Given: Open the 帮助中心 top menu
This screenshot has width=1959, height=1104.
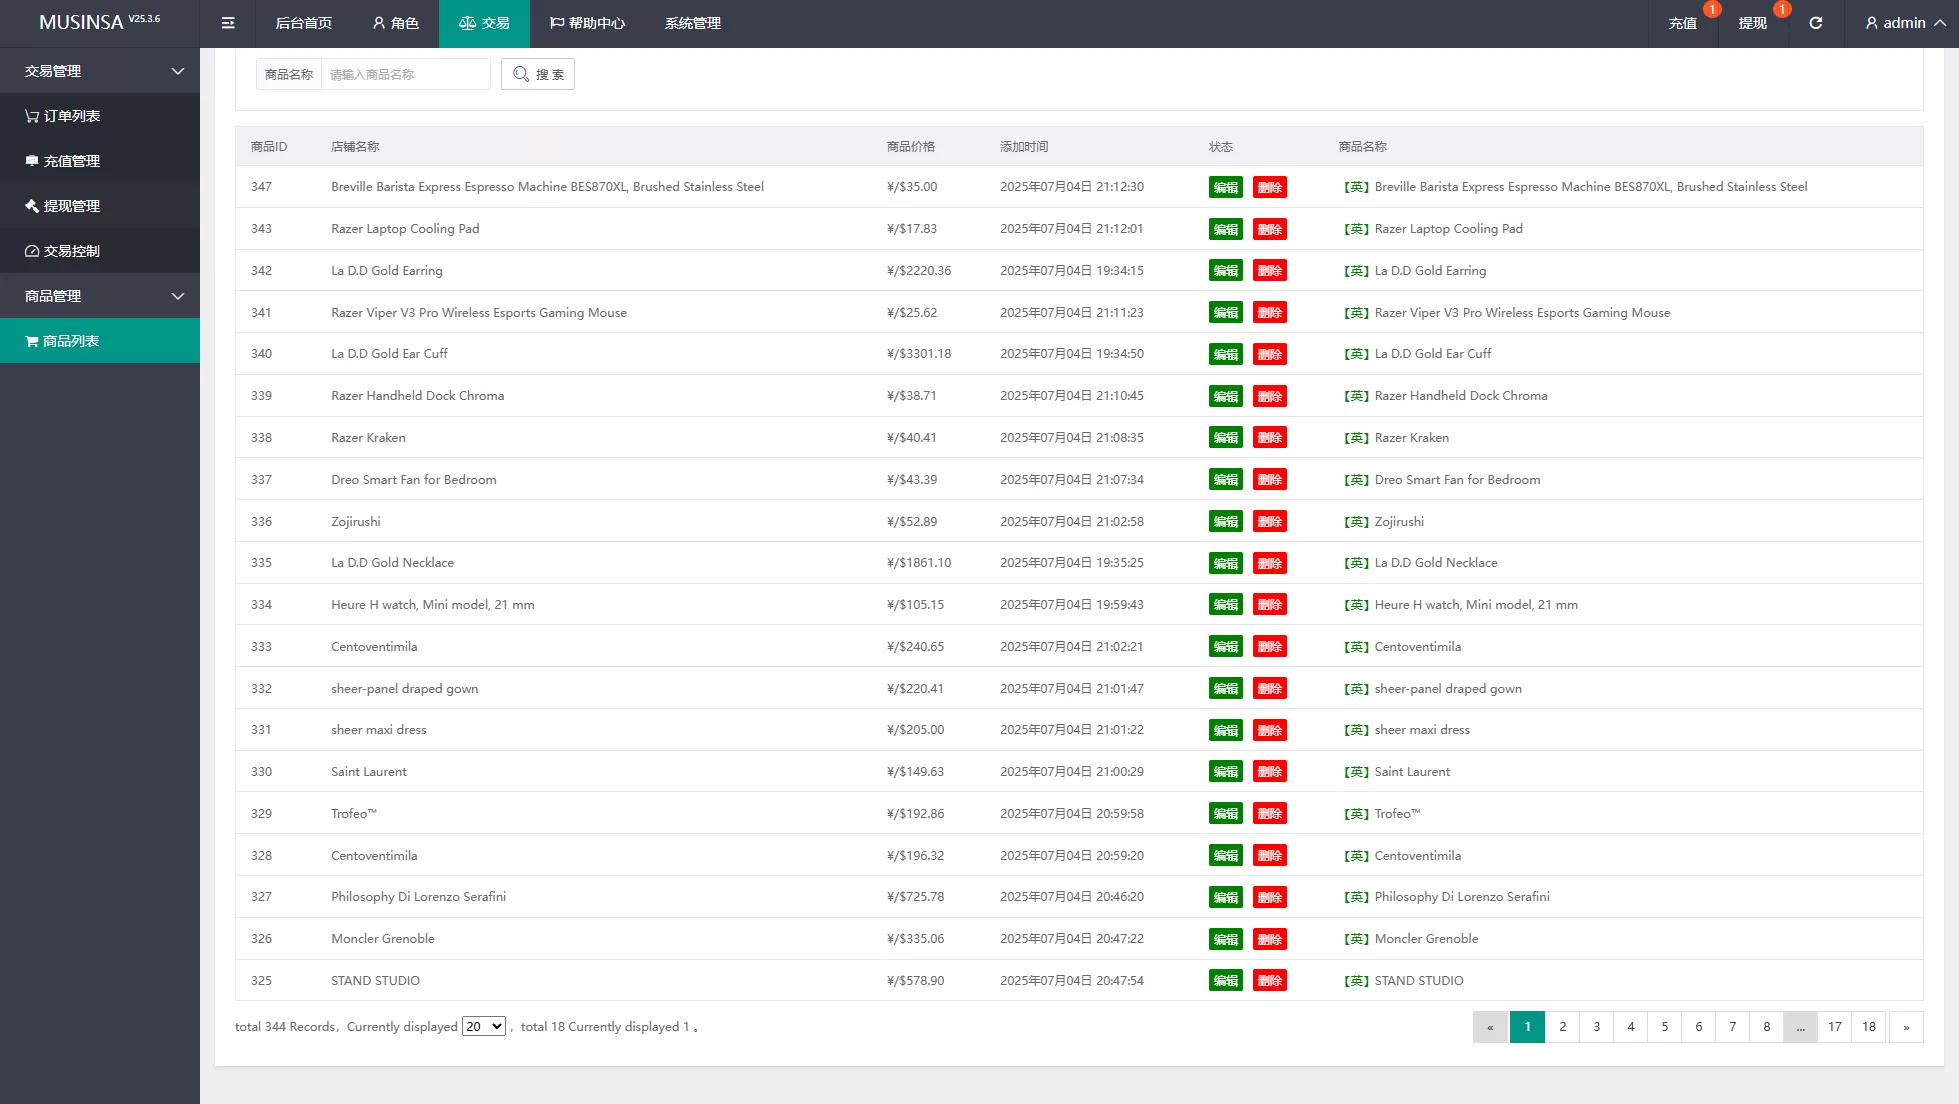Looking at the screenshot, I should 587,23.
